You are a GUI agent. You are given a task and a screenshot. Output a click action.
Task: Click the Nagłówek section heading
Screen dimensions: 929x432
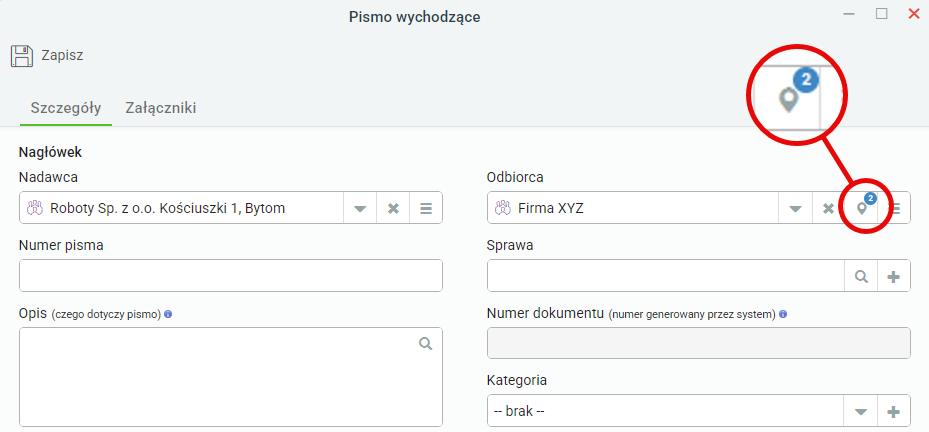coord(50,152)
